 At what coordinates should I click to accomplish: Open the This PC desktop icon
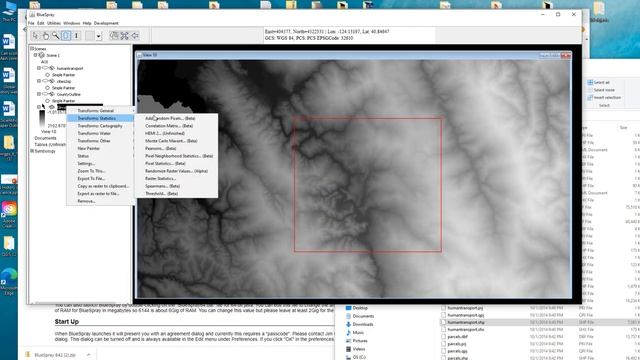coord(9,11)
